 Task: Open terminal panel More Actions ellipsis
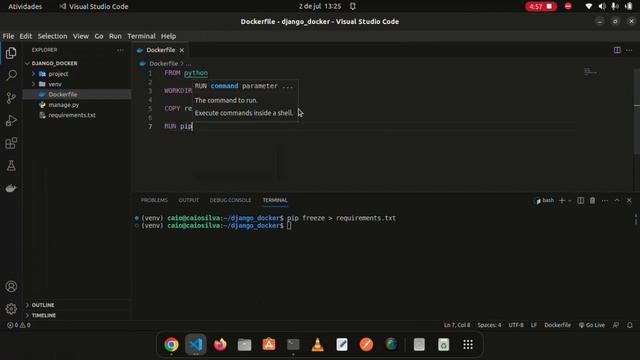(x=604, y=200)
